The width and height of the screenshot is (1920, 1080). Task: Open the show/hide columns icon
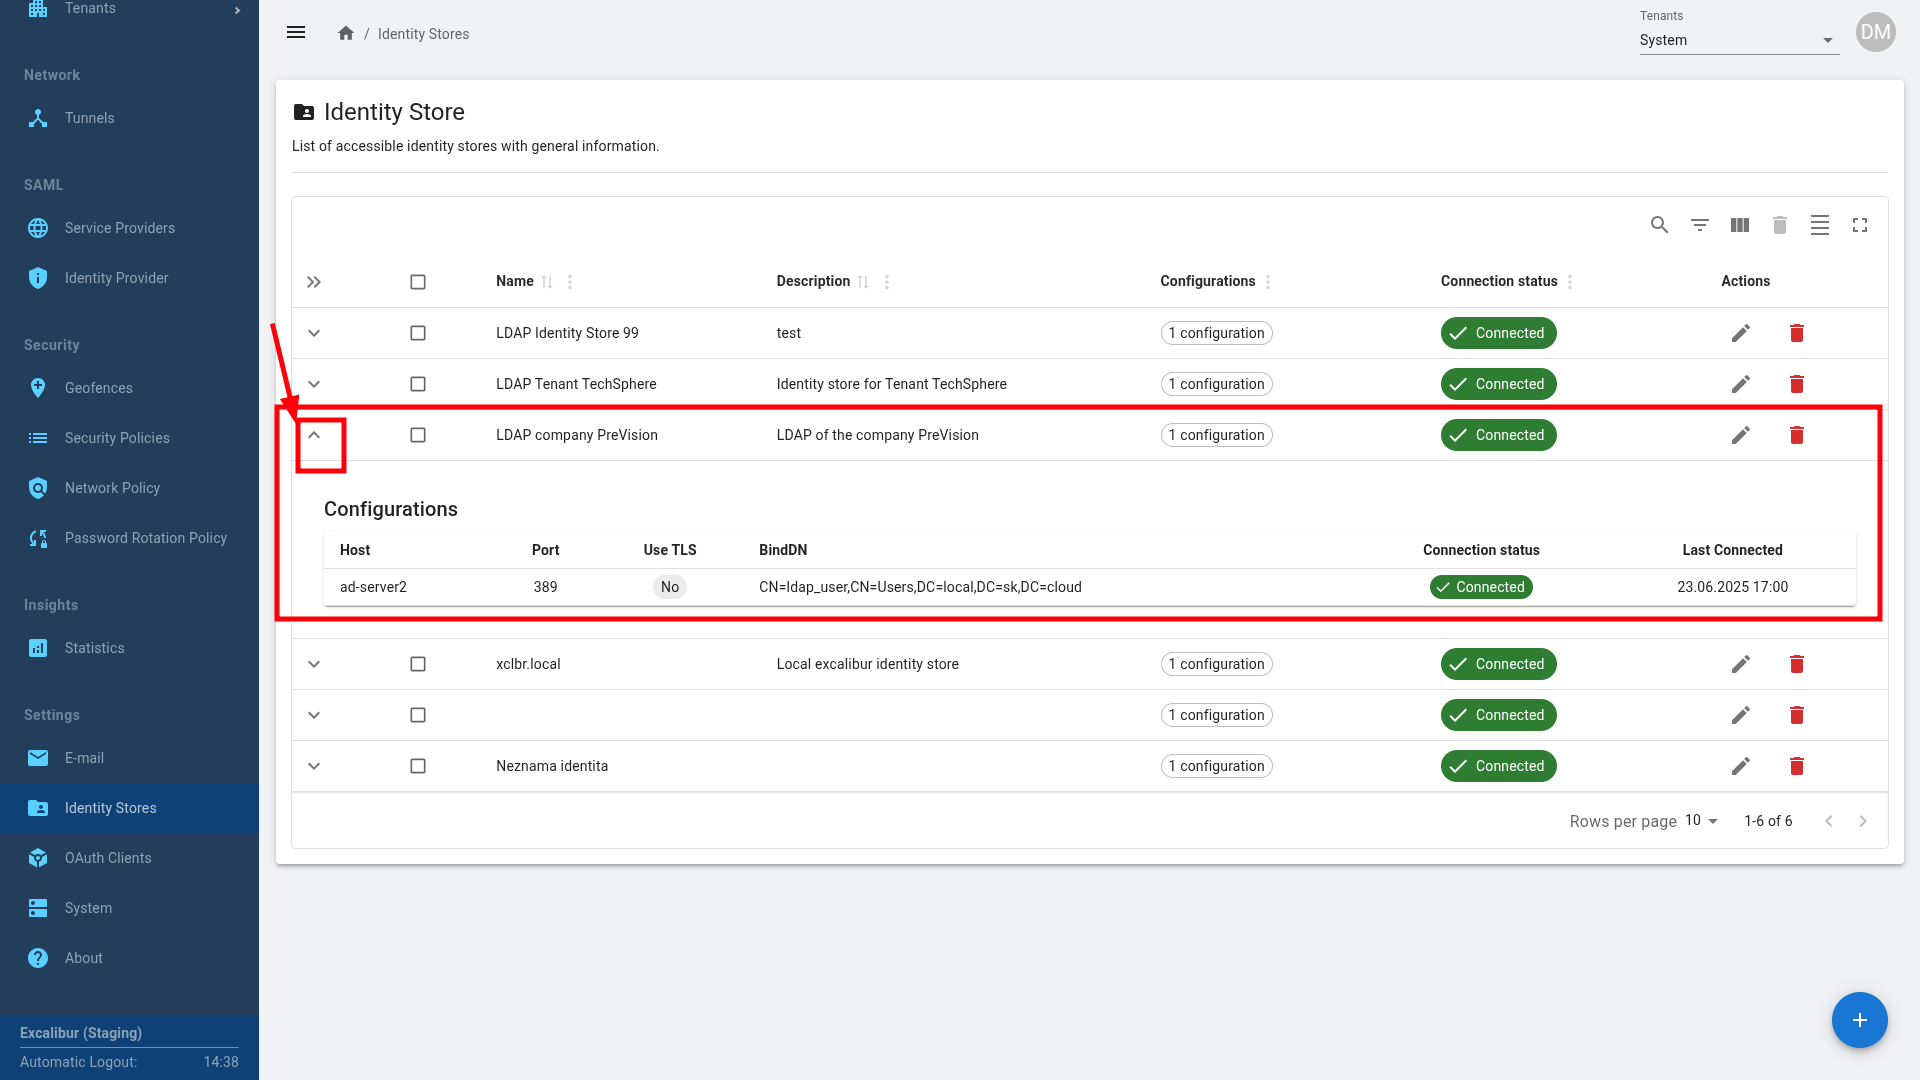tap(1740, 225)
